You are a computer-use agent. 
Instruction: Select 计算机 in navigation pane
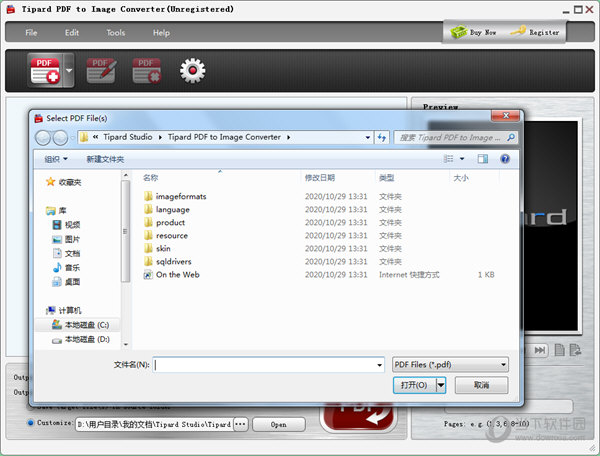64,310
